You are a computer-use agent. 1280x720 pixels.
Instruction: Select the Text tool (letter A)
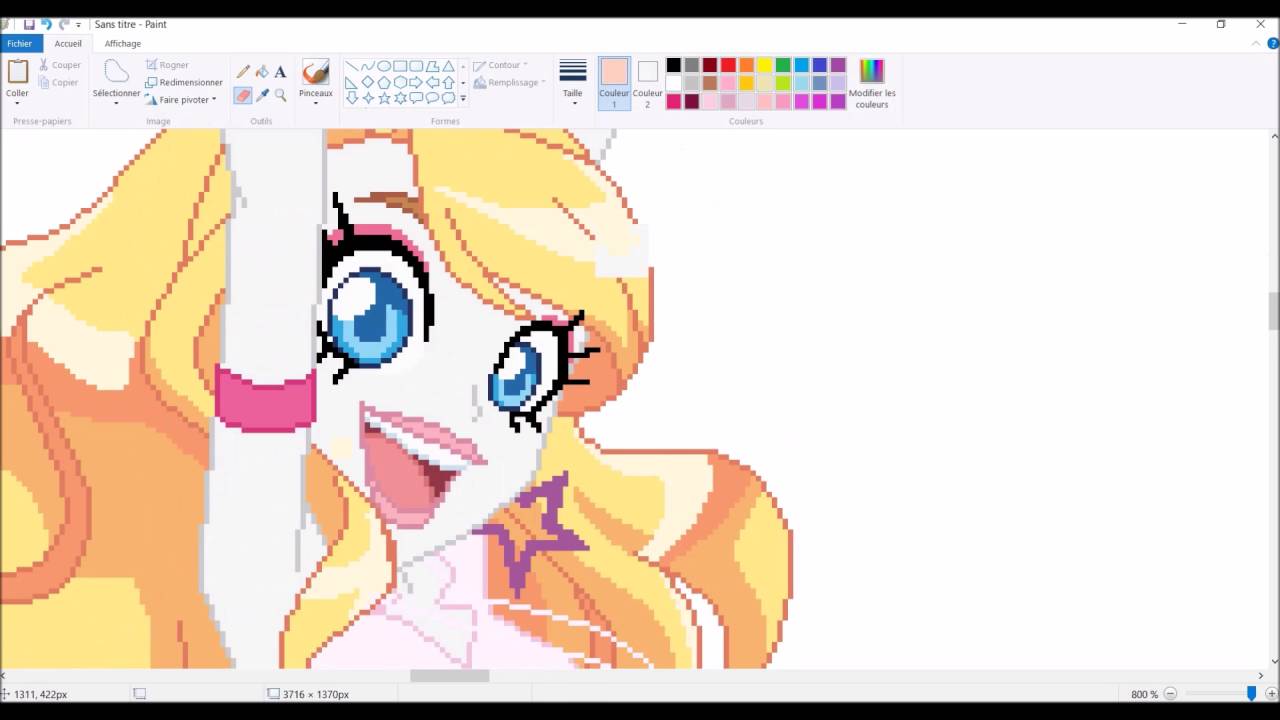(280, 72)
